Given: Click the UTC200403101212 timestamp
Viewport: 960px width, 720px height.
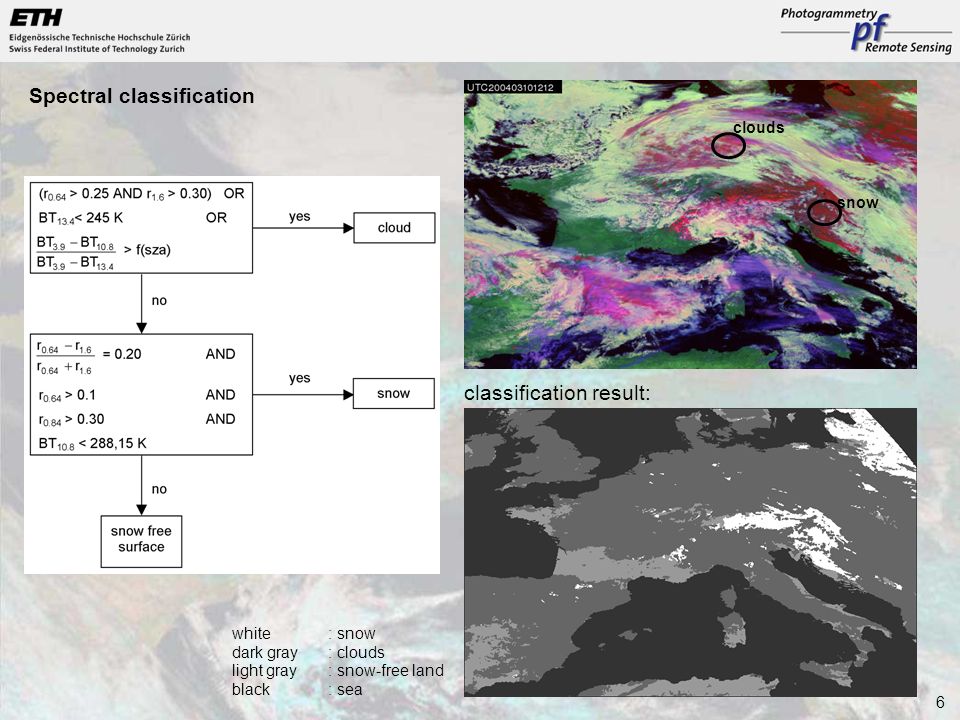Looking at the screenshot, I should coord(511,88).
